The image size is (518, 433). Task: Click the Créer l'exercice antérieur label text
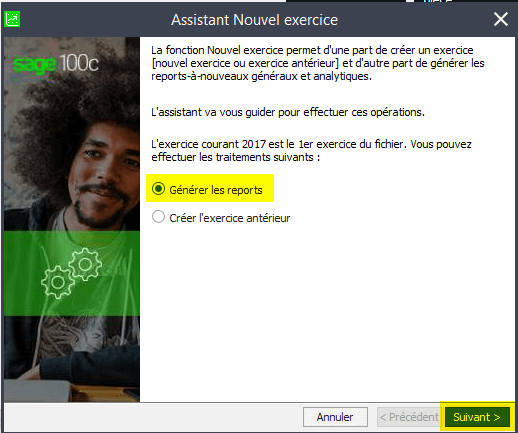click(230, 218)
